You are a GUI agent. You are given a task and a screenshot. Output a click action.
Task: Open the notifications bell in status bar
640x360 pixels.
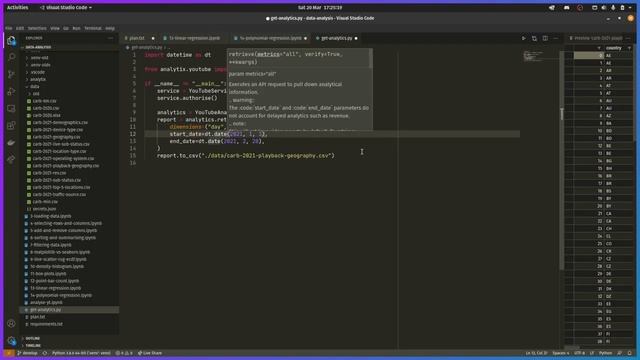click(629, 353)
